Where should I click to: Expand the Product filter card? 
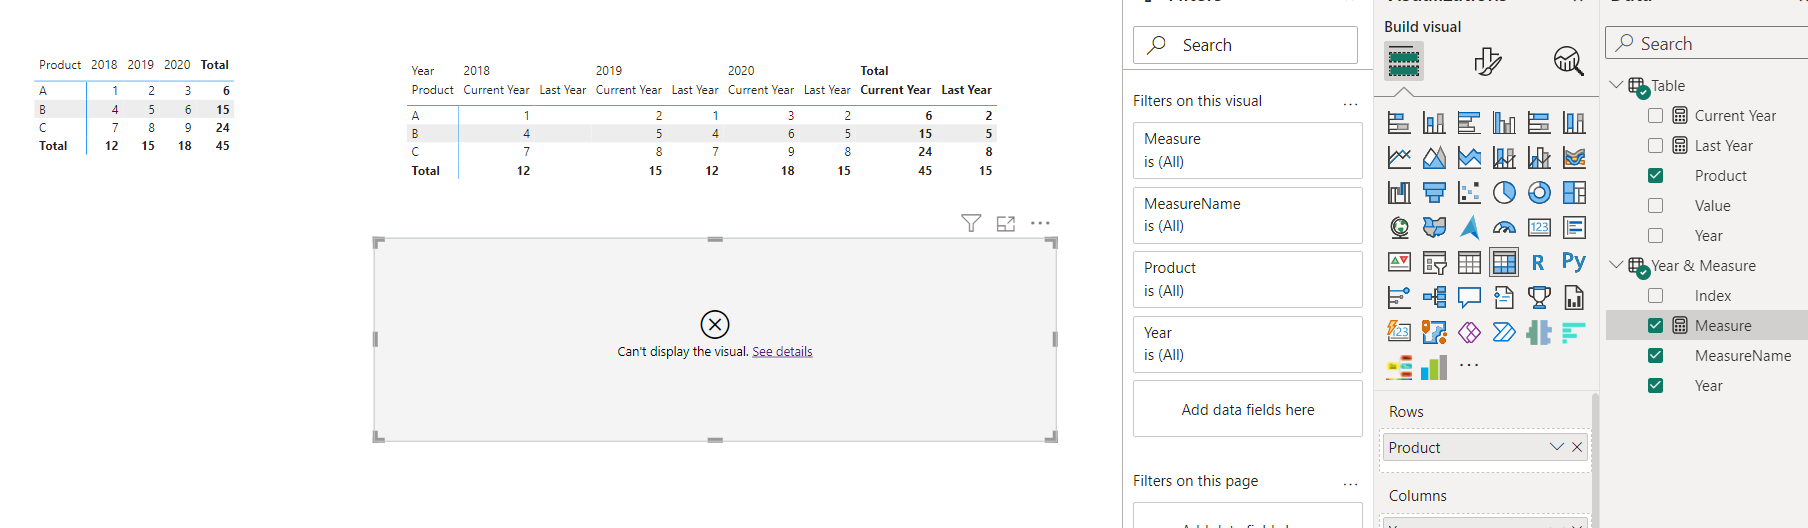tap(1247, 279)
